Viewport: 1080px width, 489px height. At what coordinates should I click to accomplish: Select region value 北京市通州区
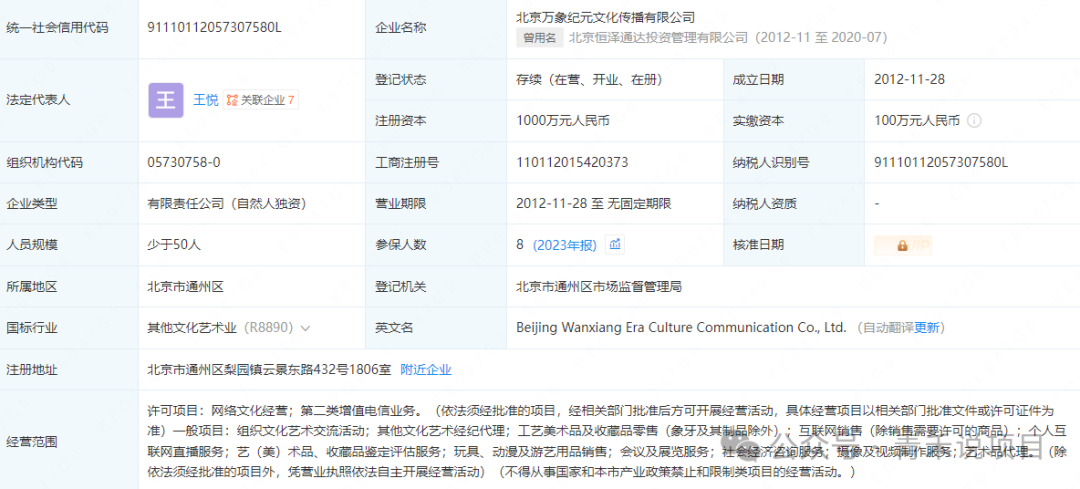click(x=185, y=287)
